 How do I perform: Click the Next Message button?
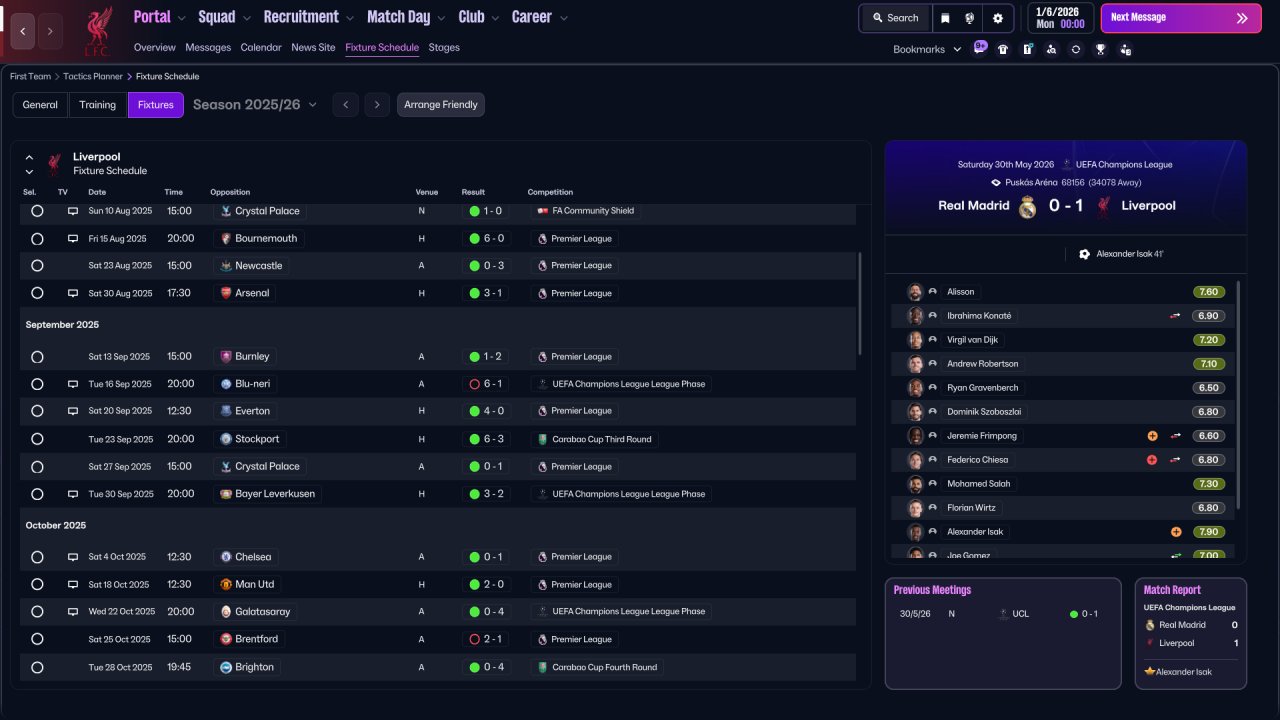point(1181,18)
